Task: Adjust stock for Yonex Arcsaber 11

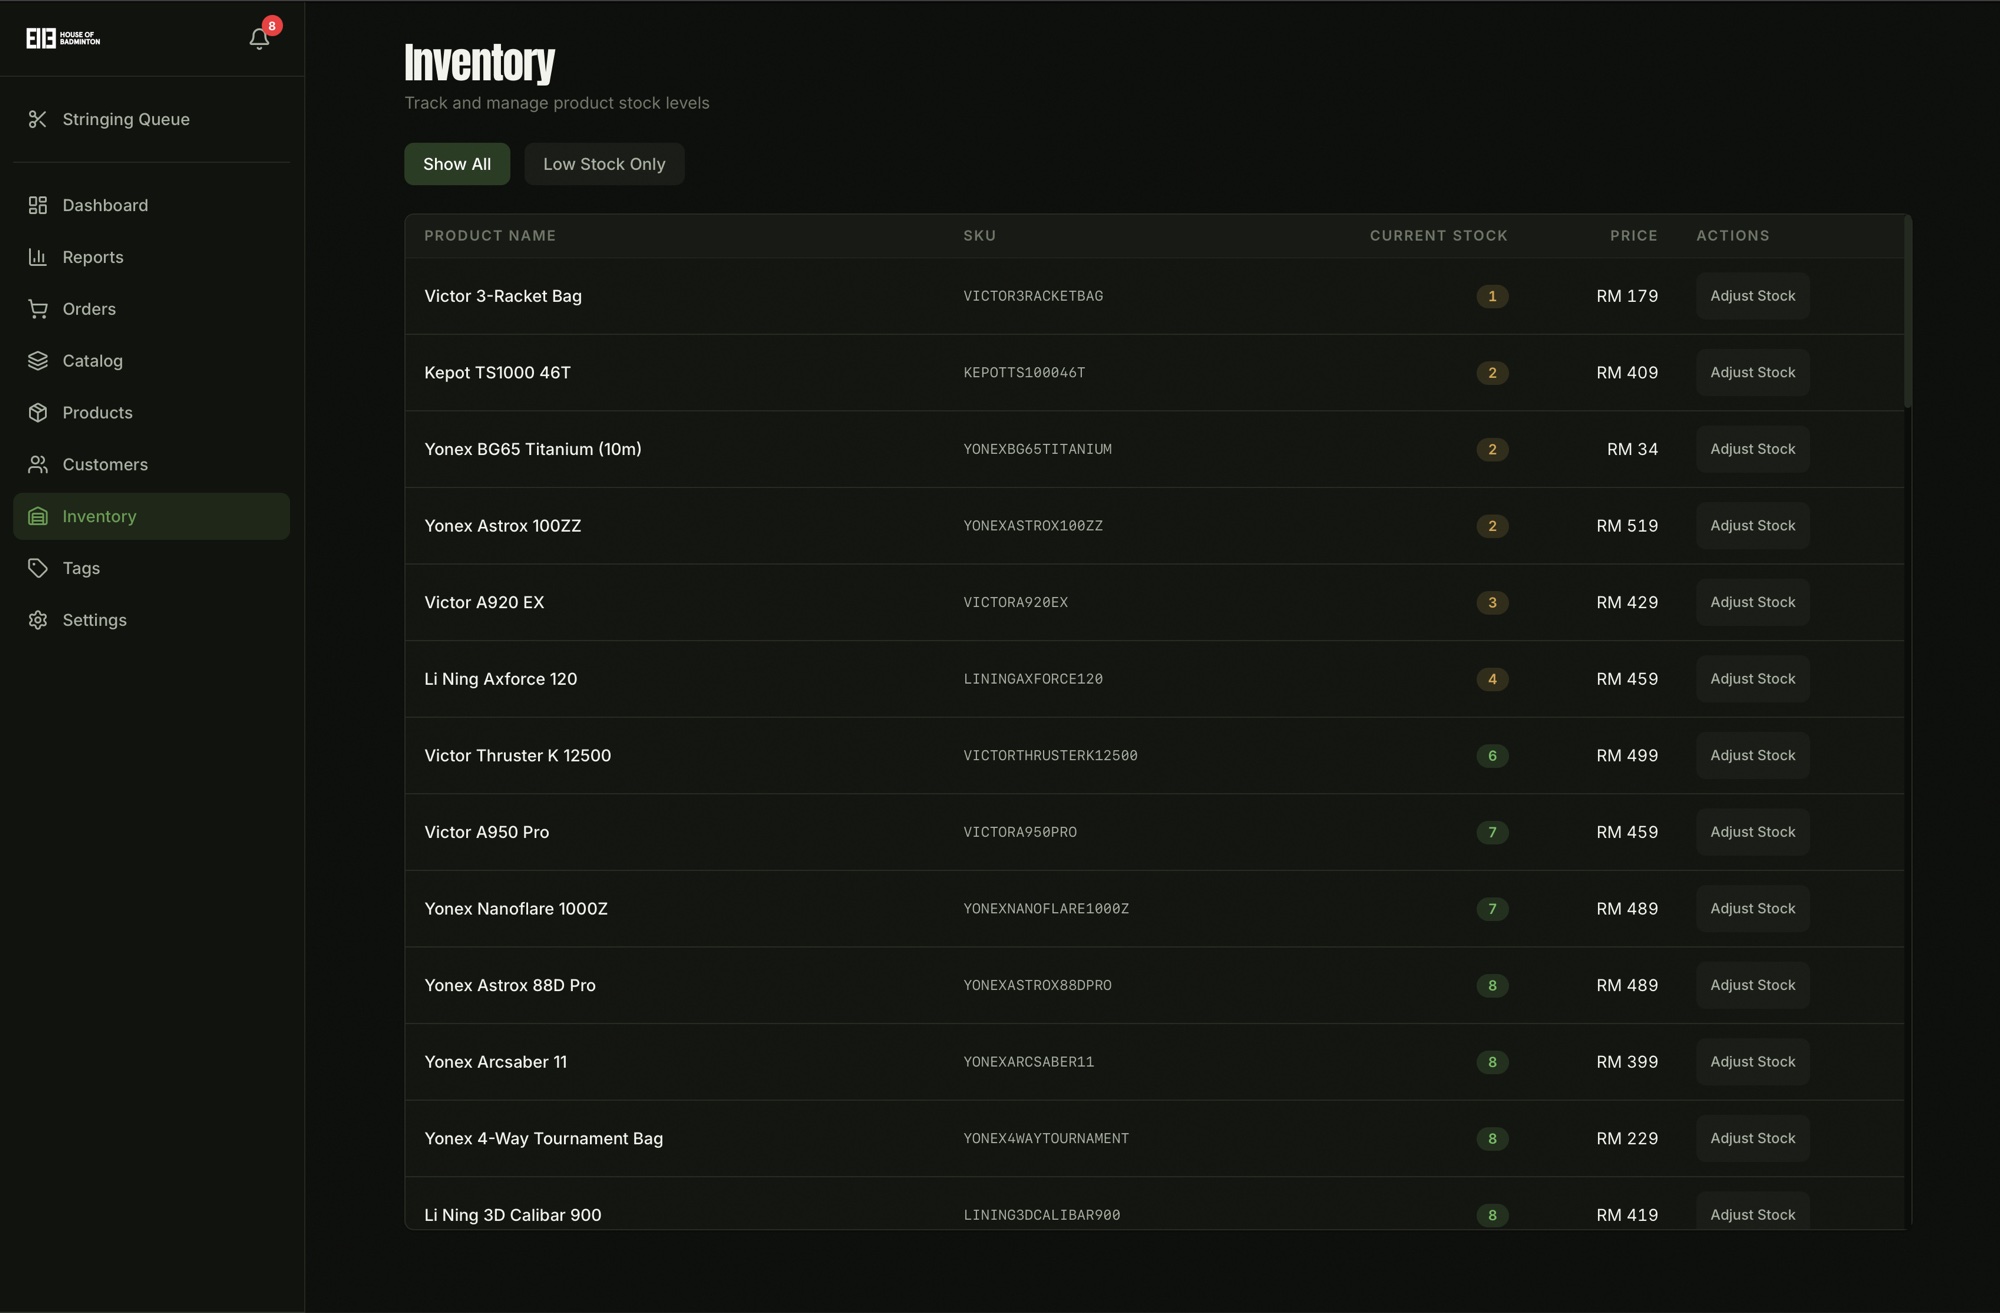Action: [1752, 1062]
